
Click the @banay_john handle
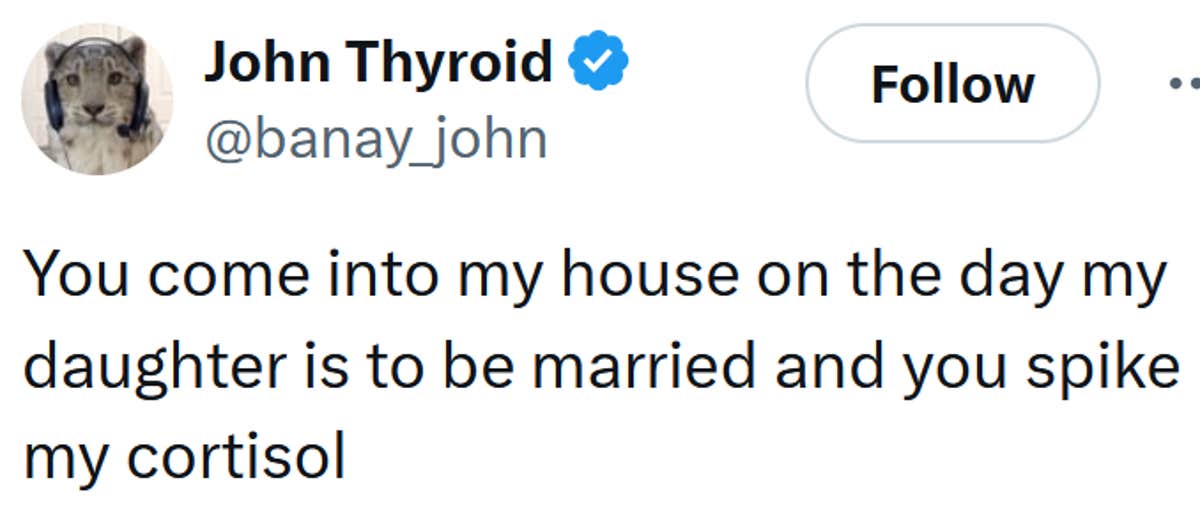tap(376, 140)
